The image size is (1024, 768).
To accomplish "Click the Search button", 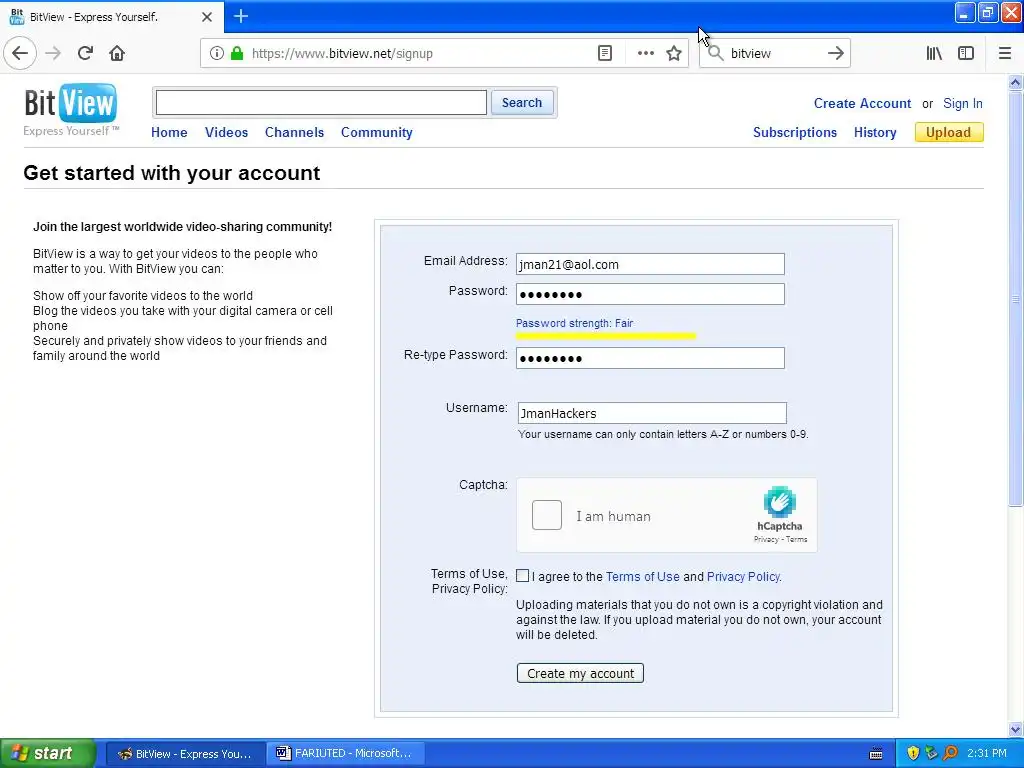I will [x=522, y=103].
